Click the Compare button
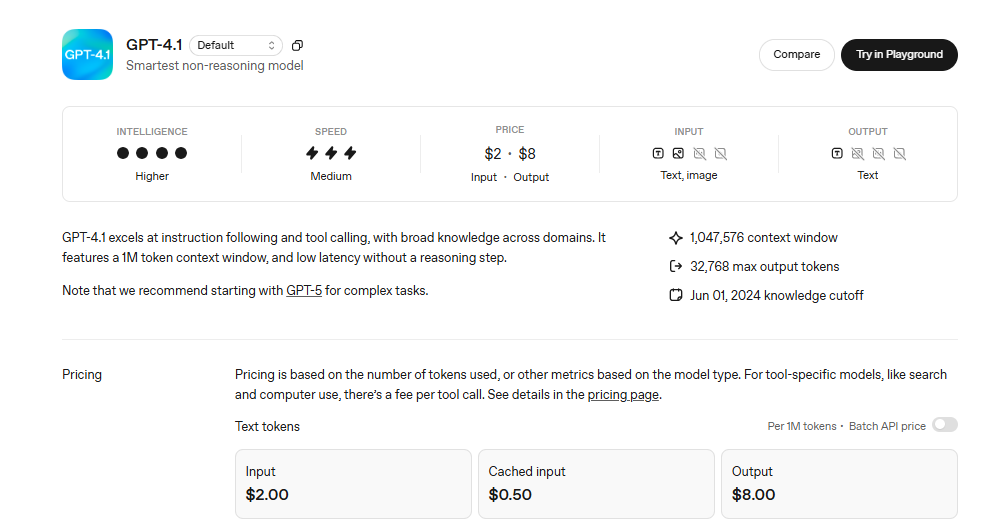The image size is (1007, 528). coord(796,55)
